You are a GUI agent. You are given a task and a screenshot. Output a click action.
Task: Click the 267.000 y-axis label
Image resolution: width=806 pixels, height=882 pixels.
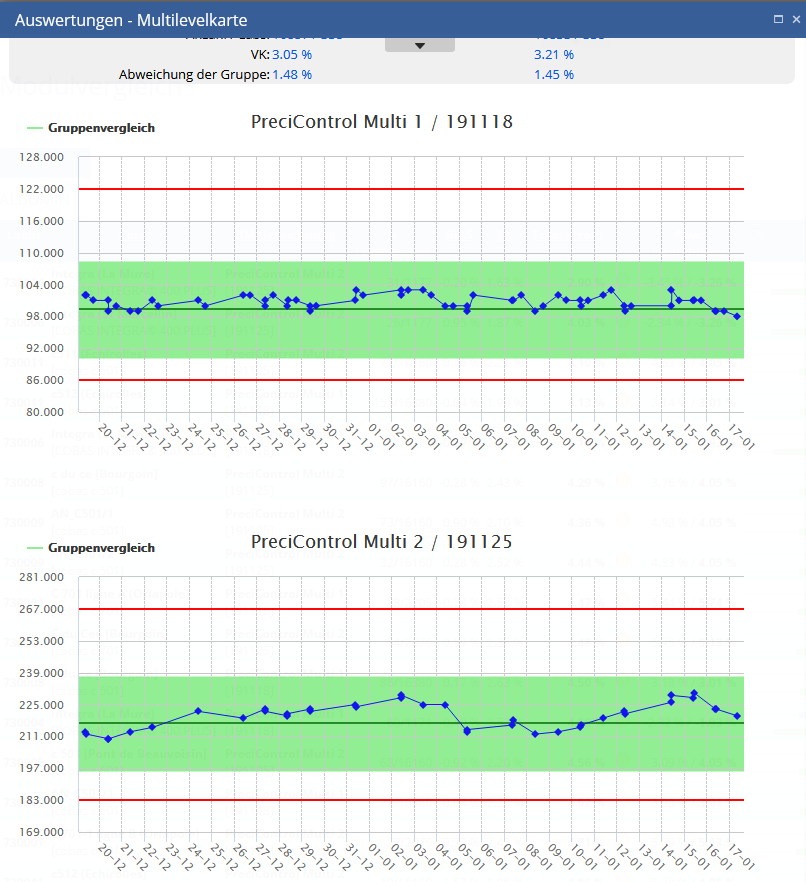click(42, 609)
